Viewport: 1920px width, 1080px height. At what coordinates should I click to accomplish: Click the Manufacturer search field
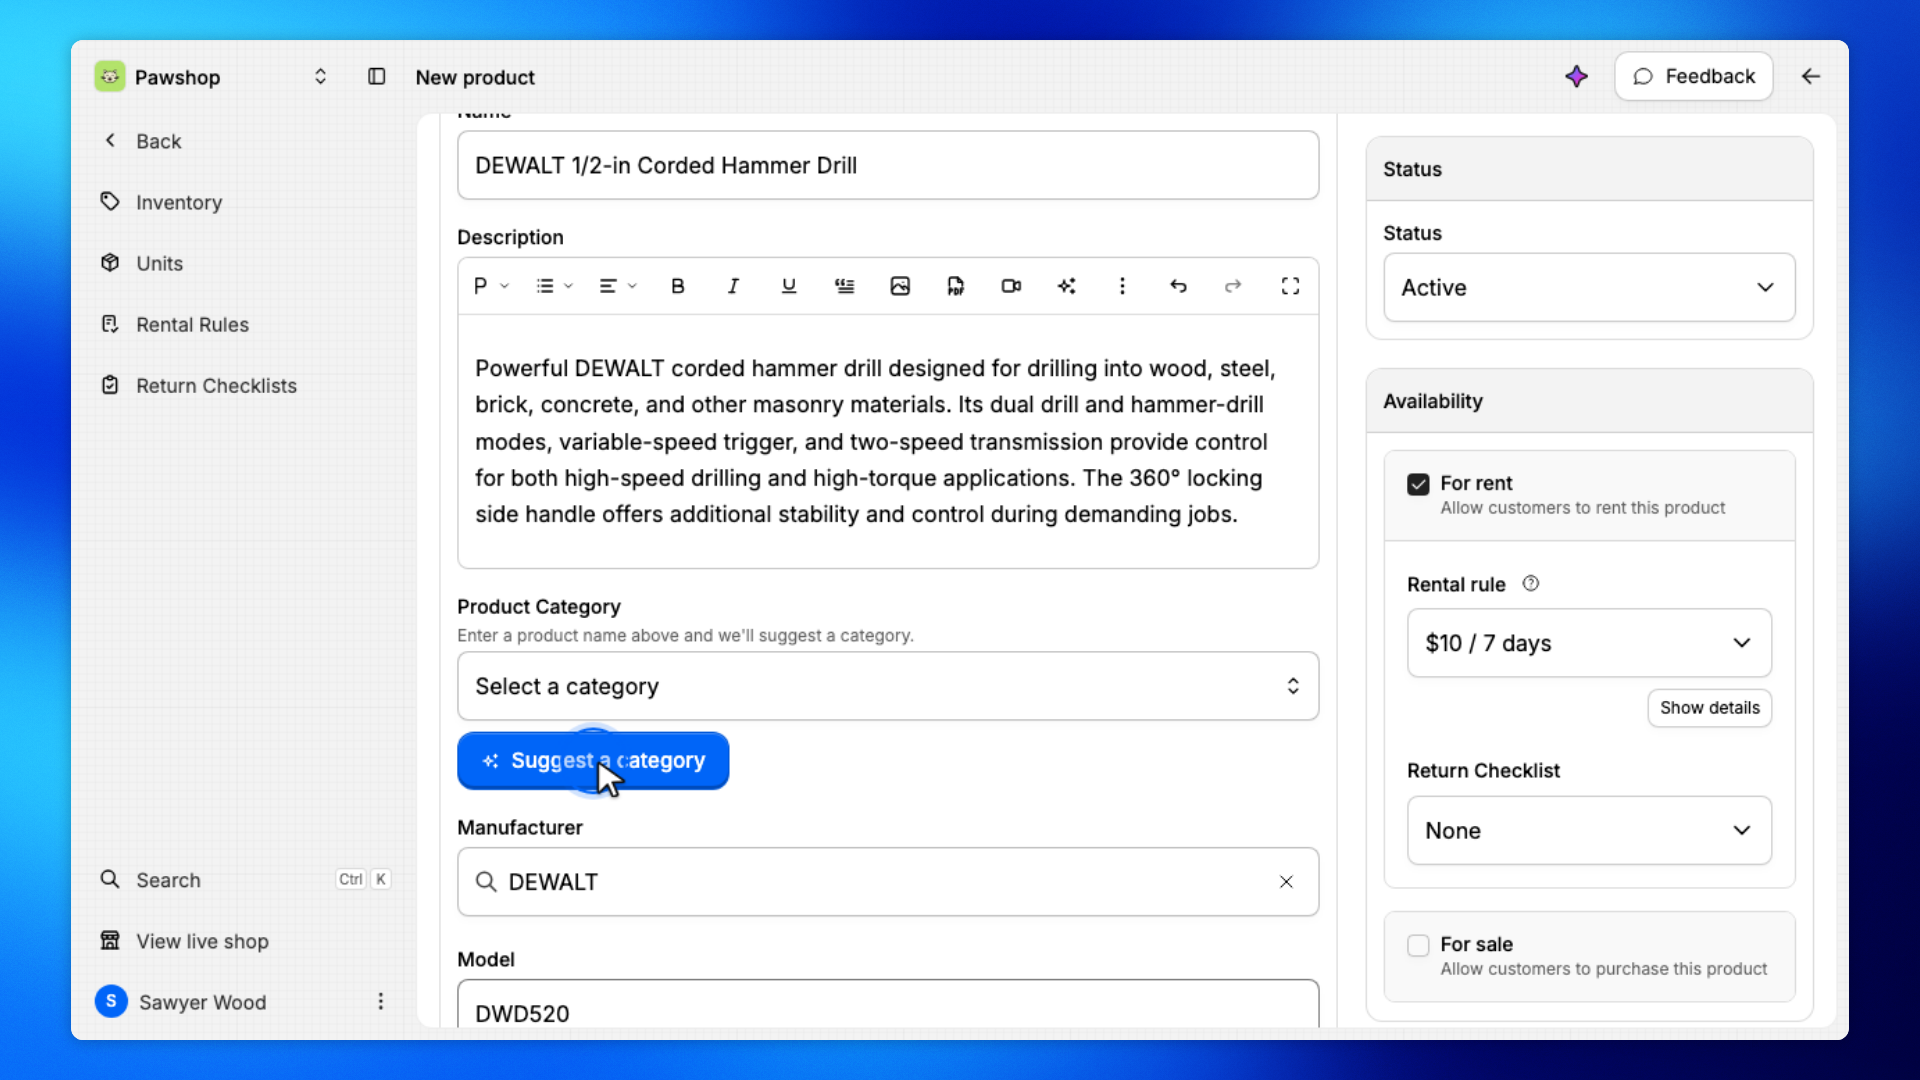coord(888,882)
